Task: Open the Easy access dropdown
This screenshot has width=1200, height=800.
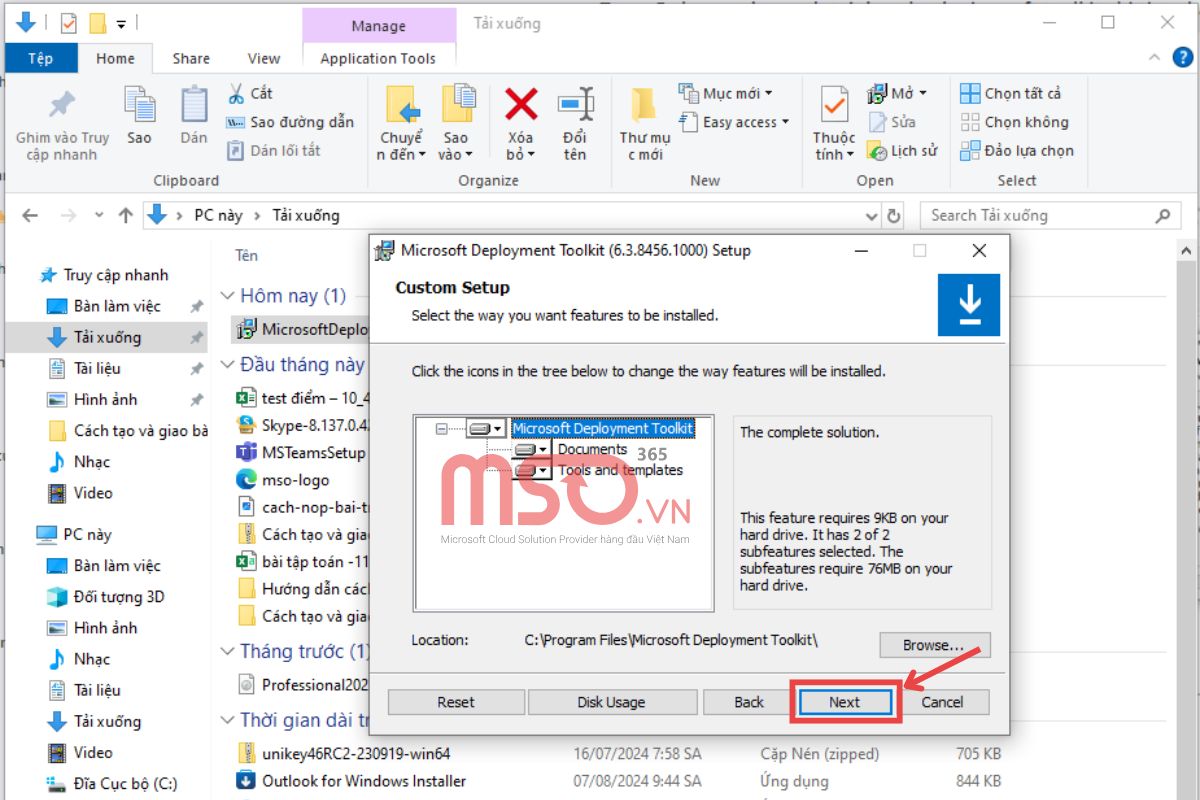Action: pos(735,122)
